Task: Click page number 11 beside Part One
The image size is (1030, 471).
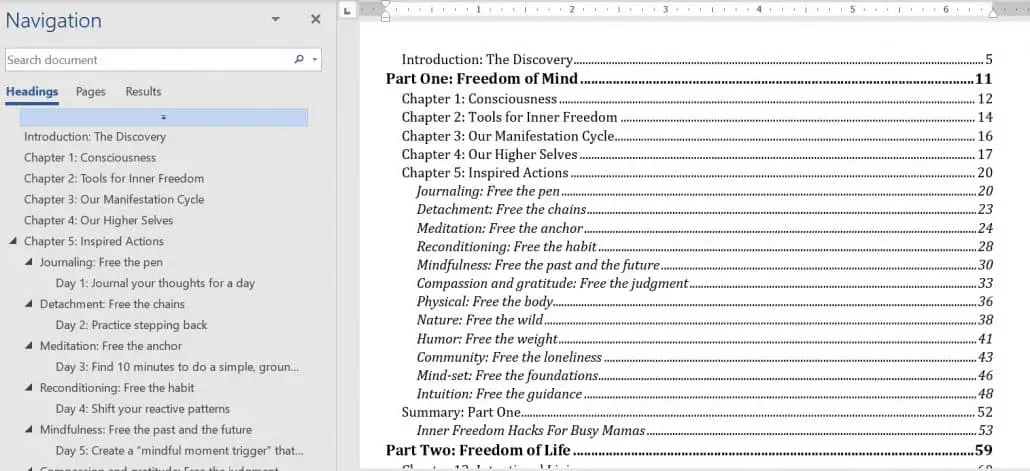Action: (x=983, y=79)
